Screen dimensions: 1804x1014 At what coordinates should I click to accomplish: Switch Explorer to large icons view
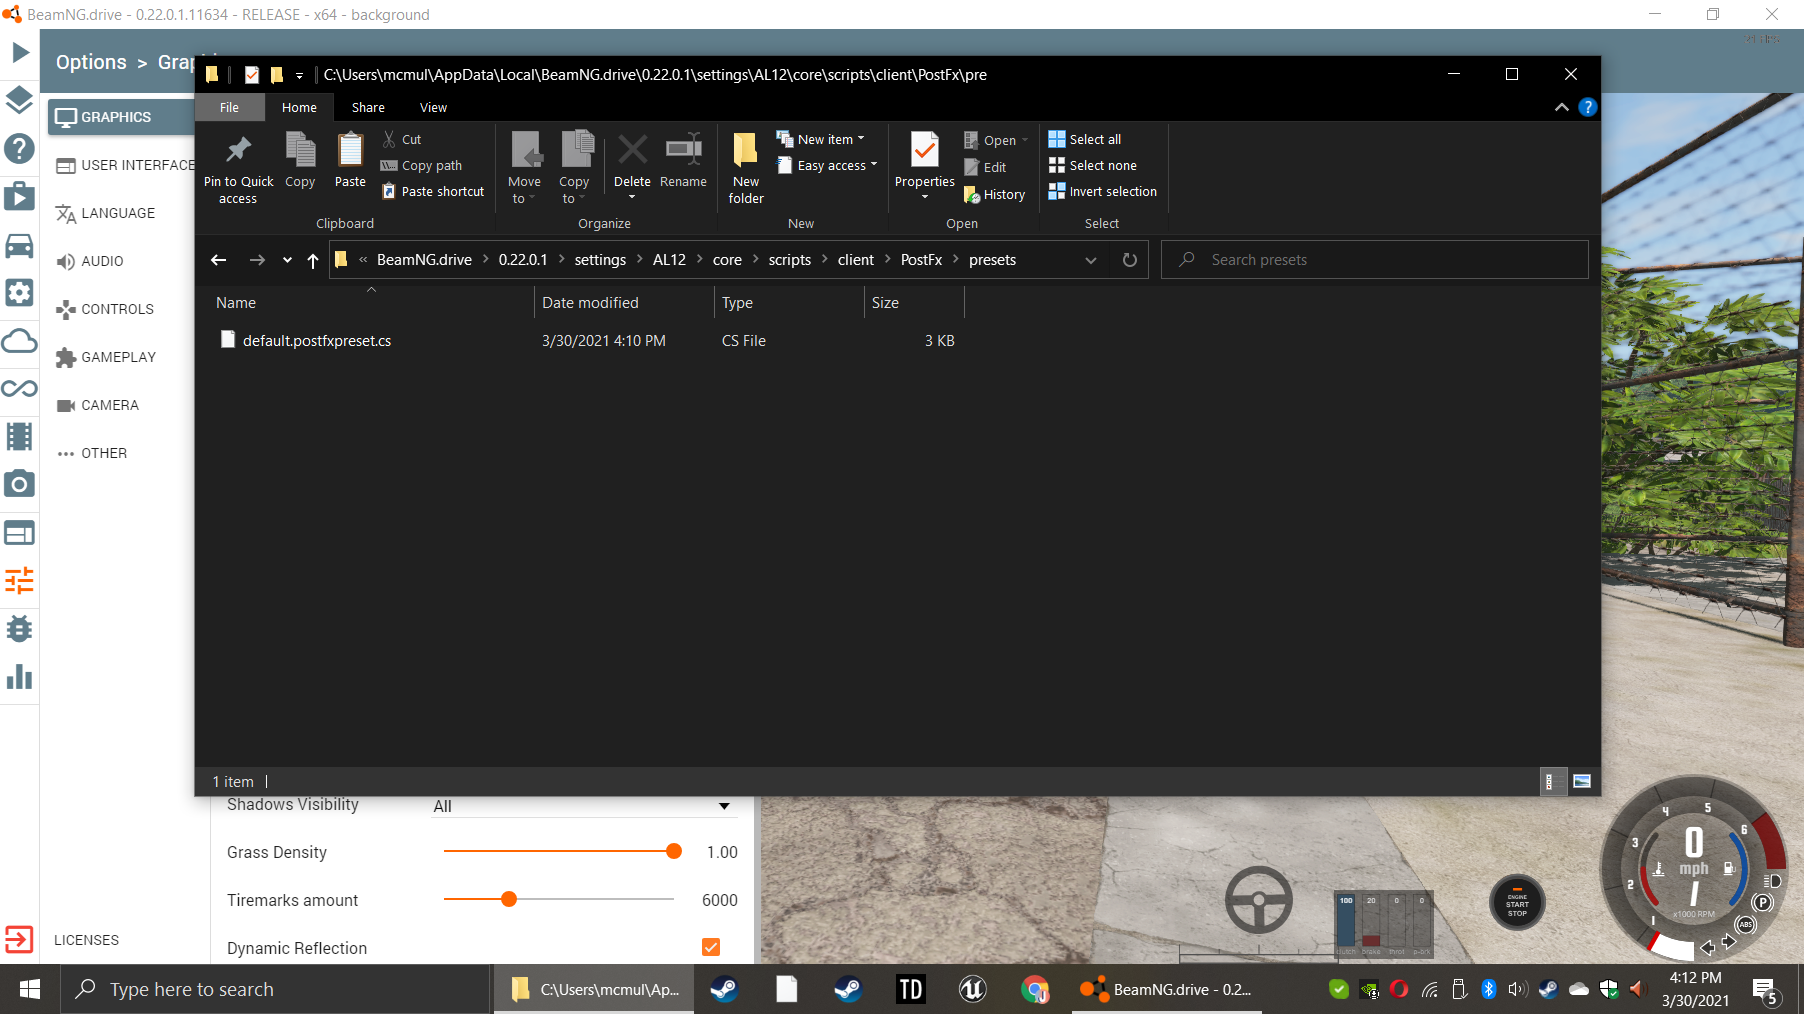(1582, 781)
